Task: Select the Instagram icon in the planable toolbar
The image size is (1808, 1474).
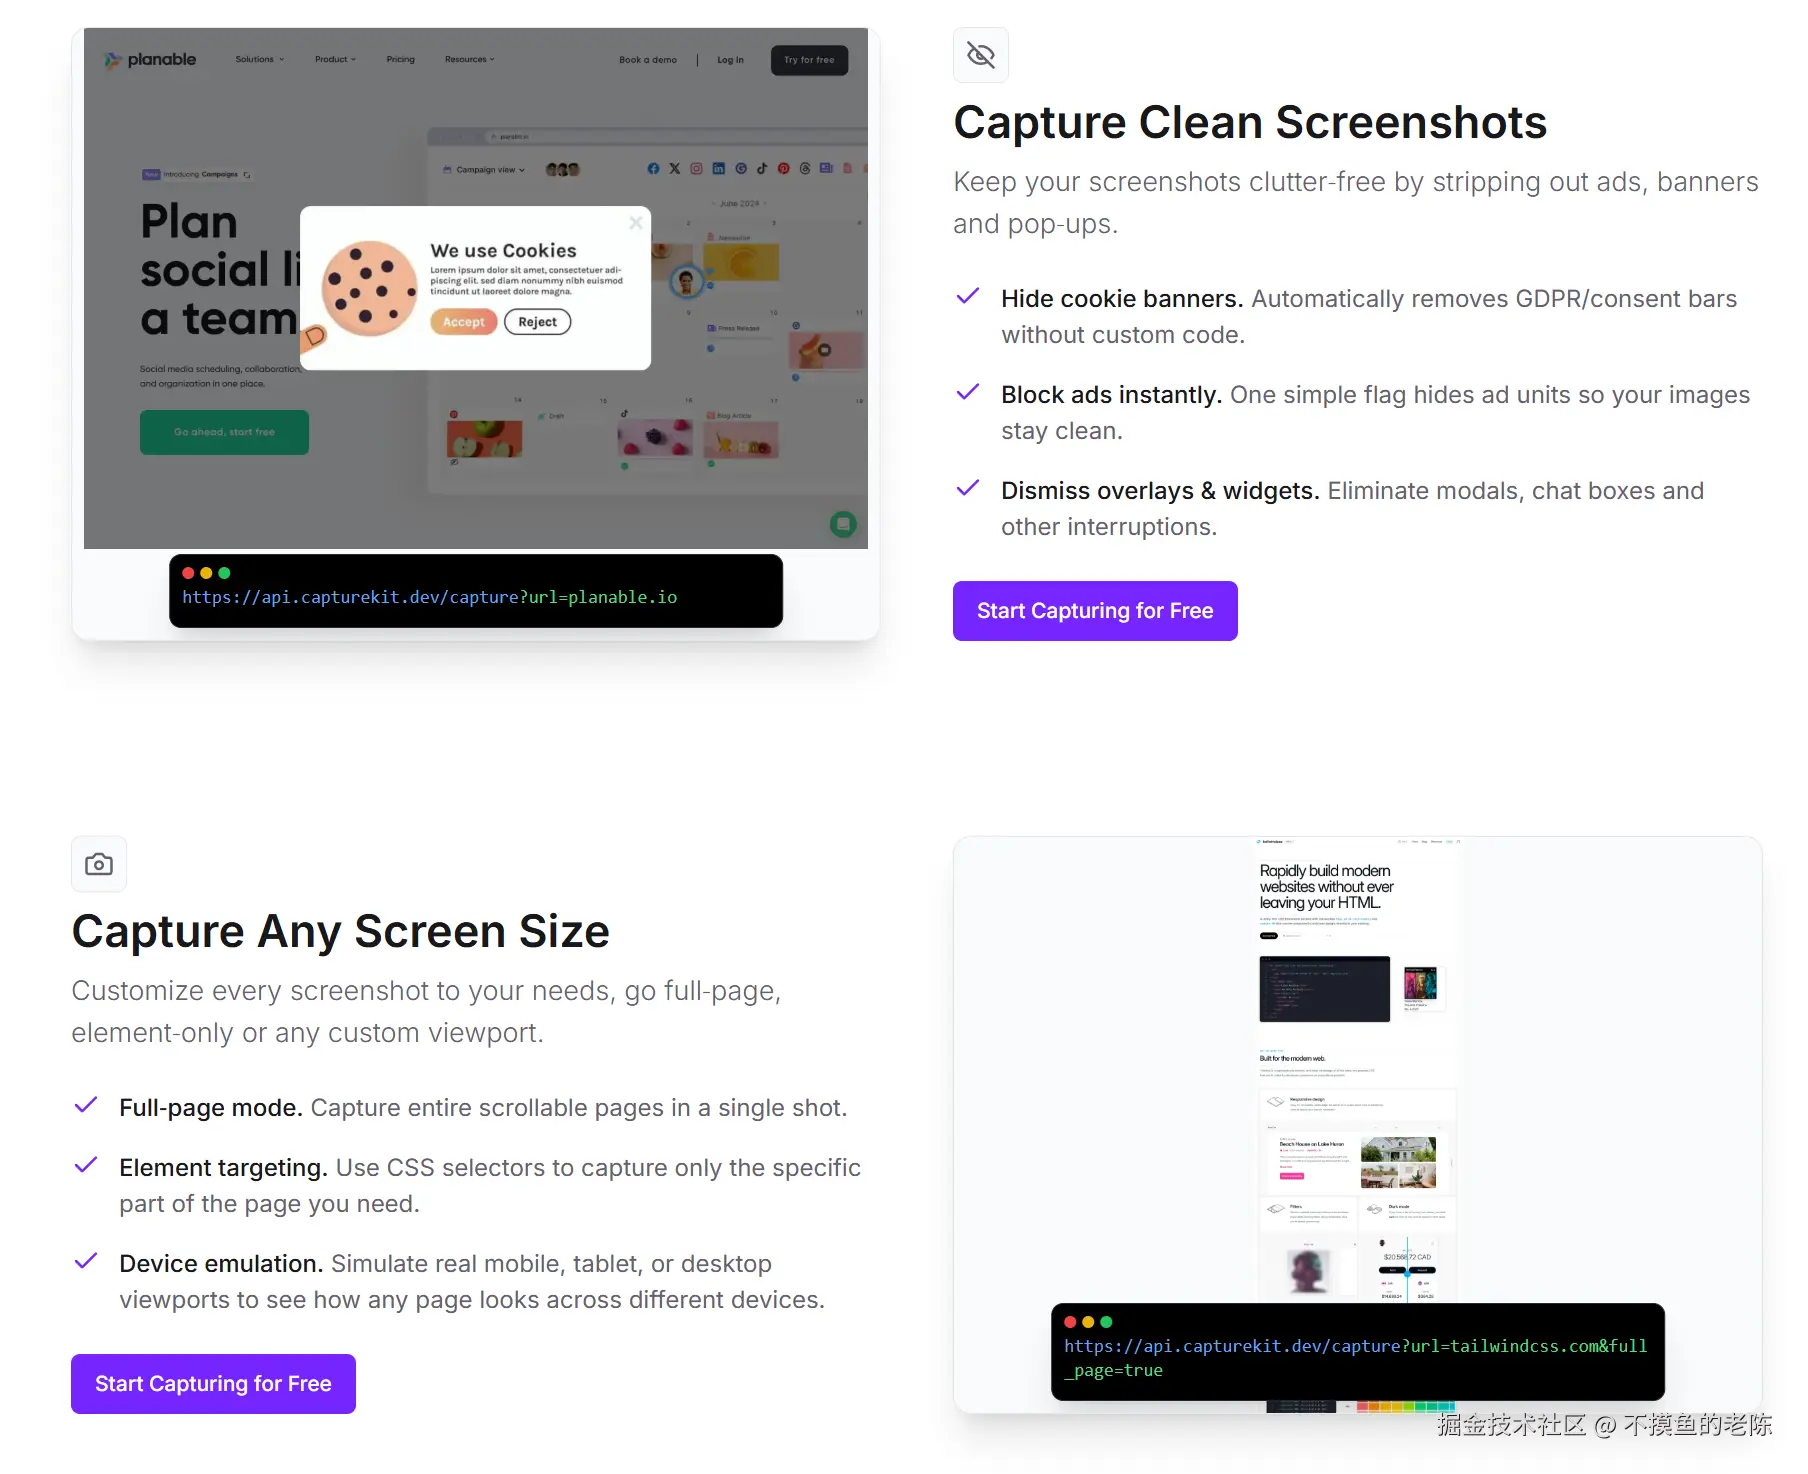Action: [x=696, y=169]
